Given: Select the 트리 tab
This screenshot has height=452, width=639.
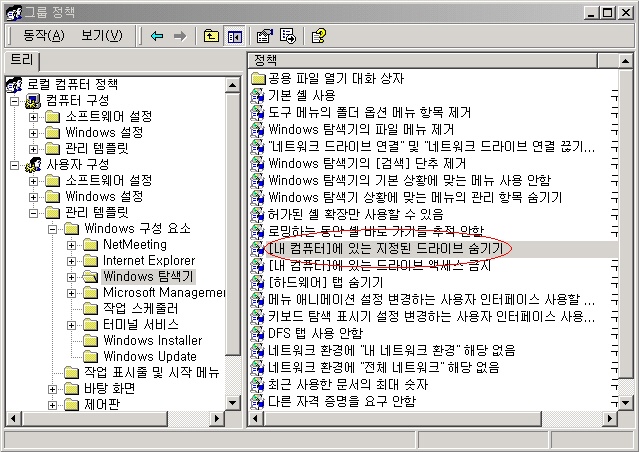Looking at the screenshot, I should pos(21,60).
